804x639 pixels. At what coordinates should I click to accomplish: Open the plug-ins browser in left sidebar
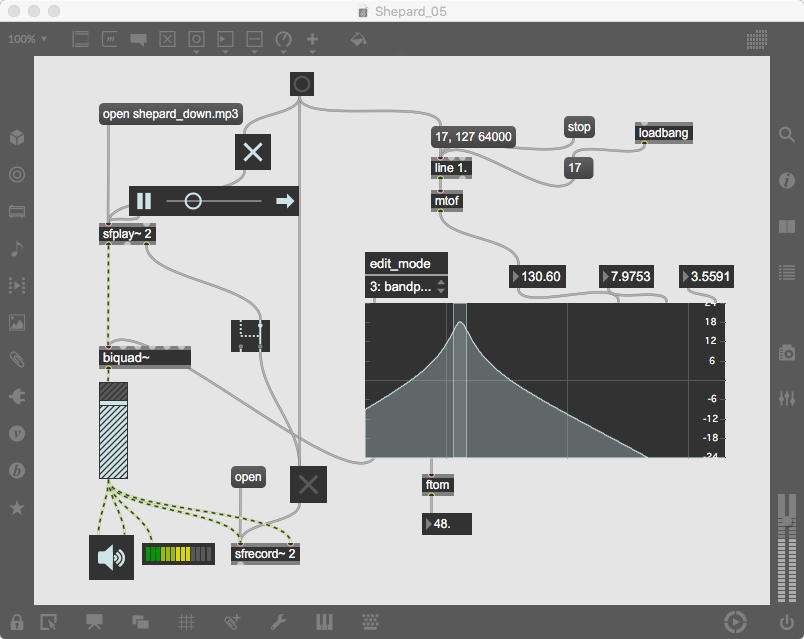(x=17, y=396)
